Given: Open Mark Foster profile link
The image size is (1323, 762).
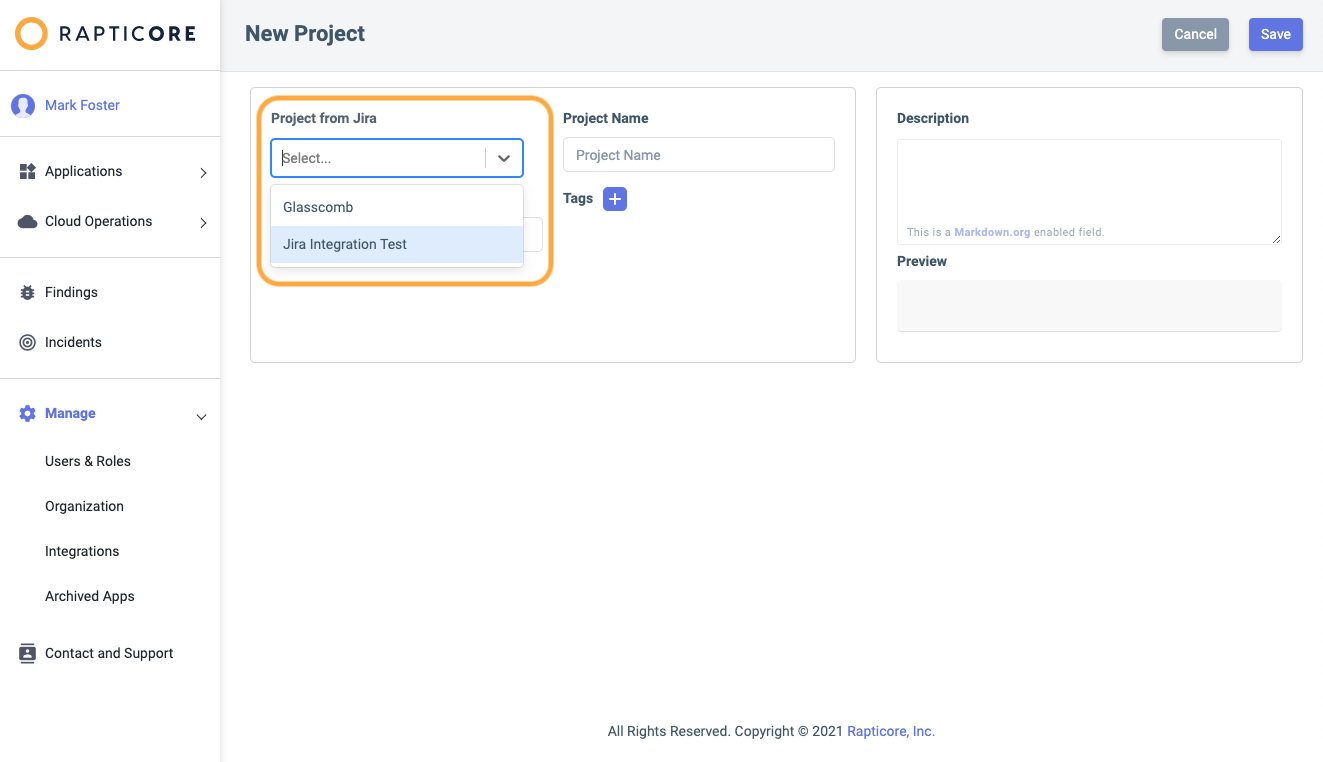Looking at the screenshot, I should point(82,105).
